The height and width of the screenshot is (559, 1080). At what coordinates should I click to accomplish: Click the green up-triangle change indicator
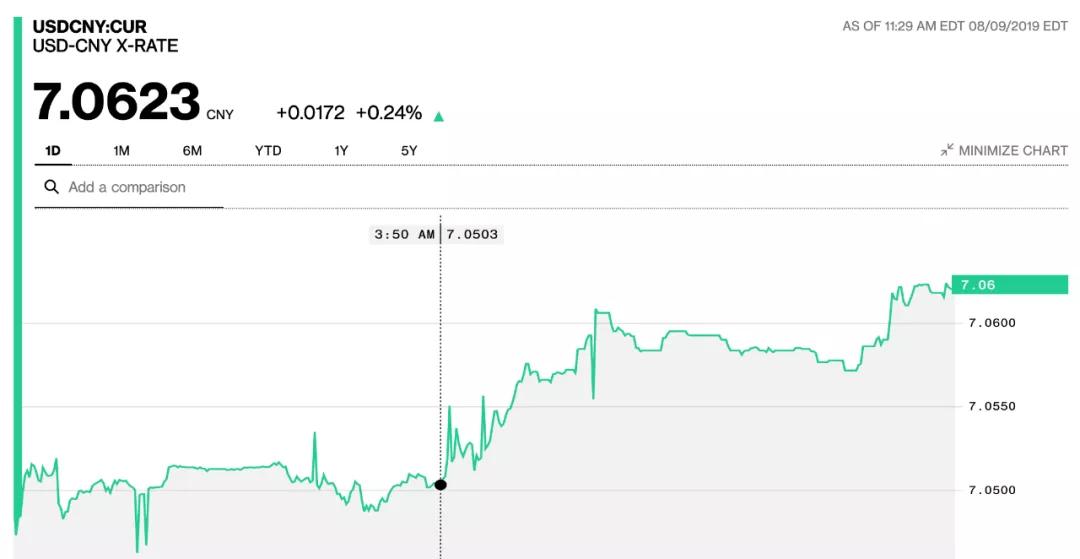pos(438,116)
